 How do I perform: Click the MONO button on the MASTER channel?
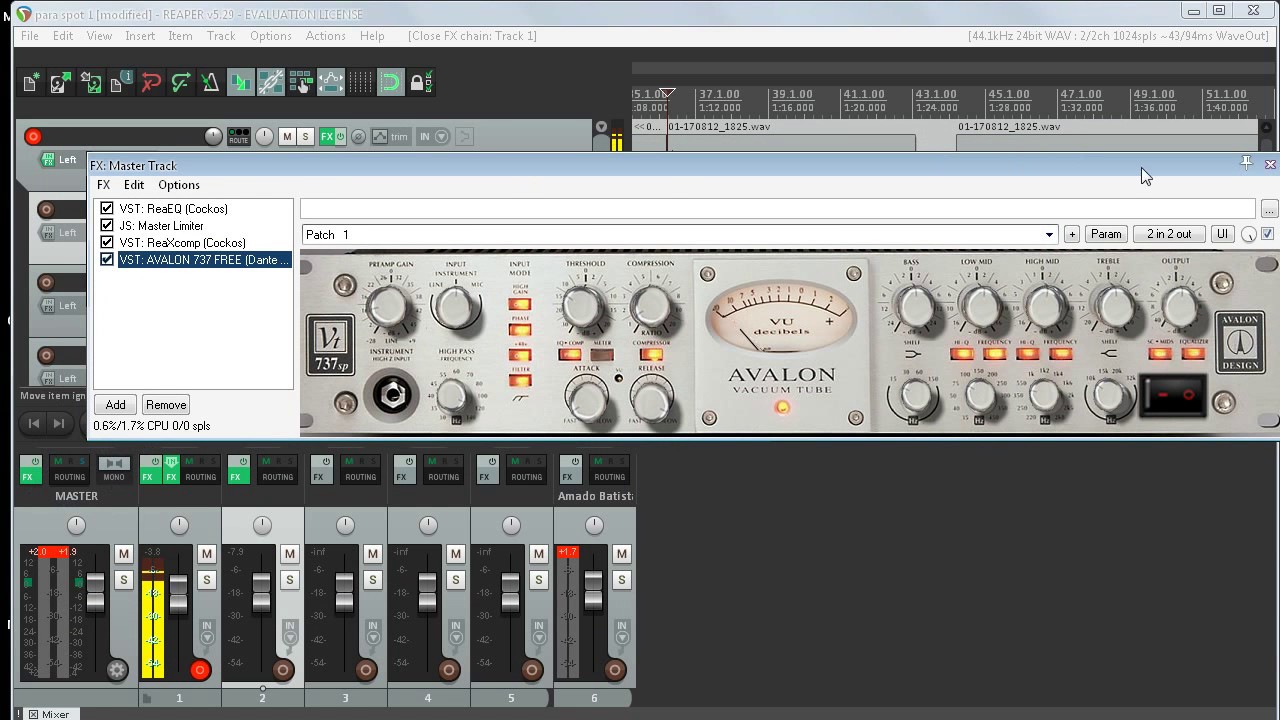(x=113, y=470)
